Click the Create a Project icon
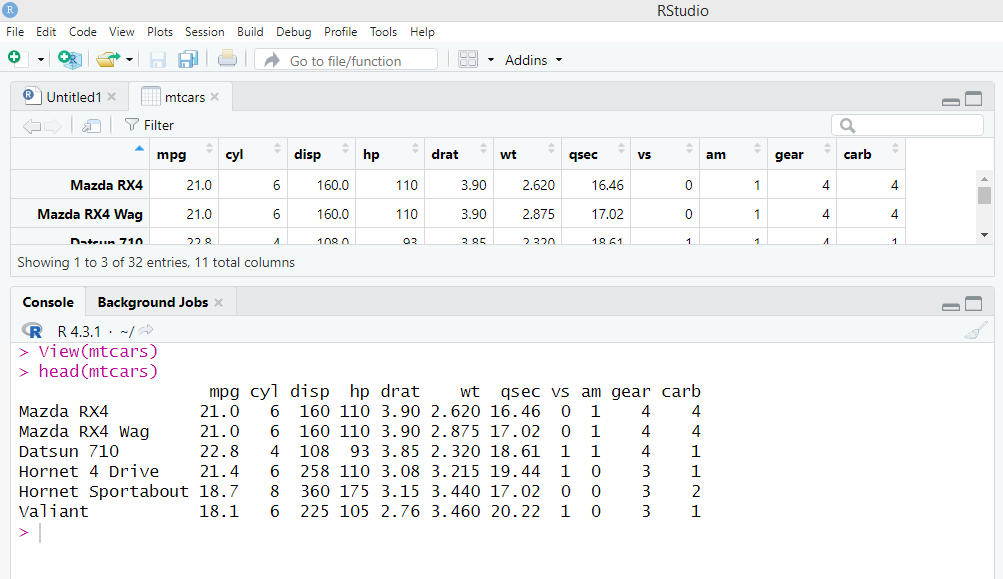Image resolution: width=1003 pixels, height=579 pixels. click(x=69, y=60)
